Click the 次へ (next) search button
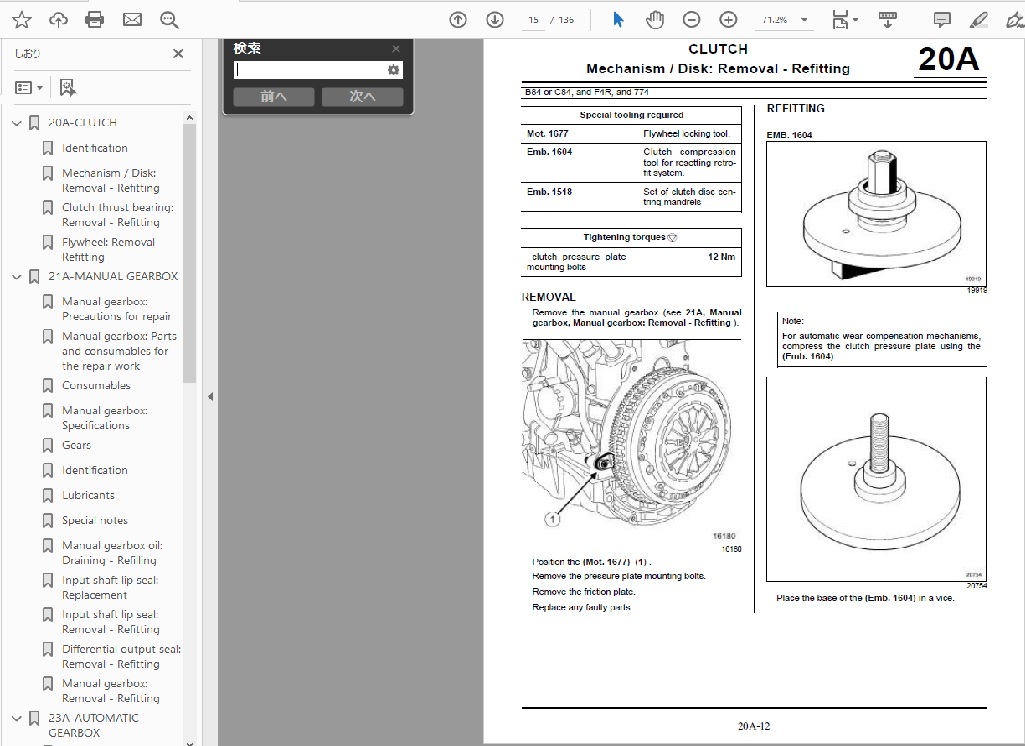Viewport: 1025px width, 746px height. 362,97
